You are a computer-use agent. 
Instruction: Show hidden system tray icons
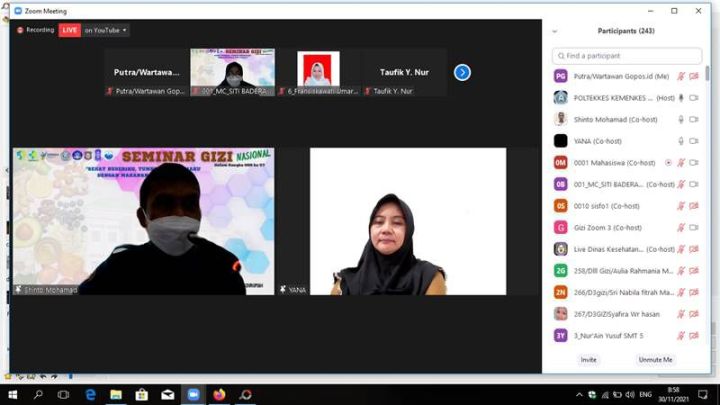(579, 394)
